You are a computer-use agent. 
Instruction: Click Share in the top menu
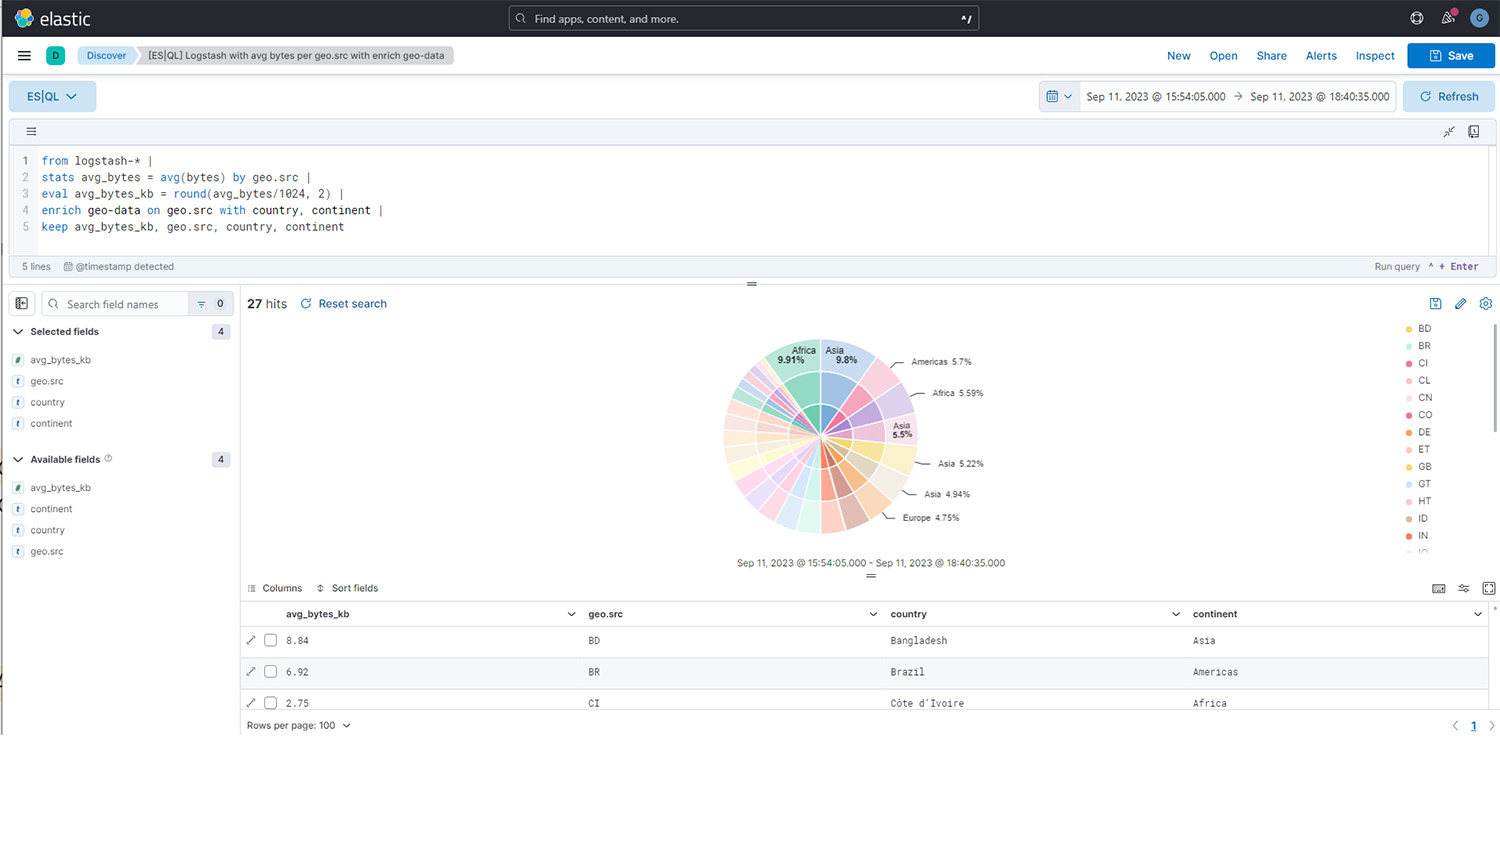1272,56
